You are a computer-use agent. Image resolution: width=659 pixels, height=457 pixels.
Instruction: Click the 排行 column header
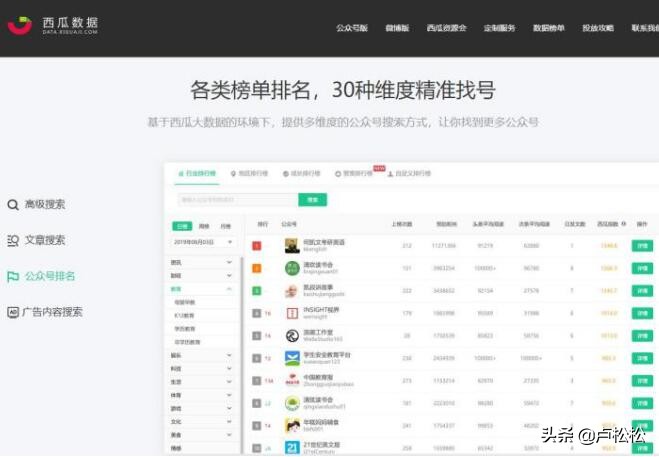click(x=263, y=224)
